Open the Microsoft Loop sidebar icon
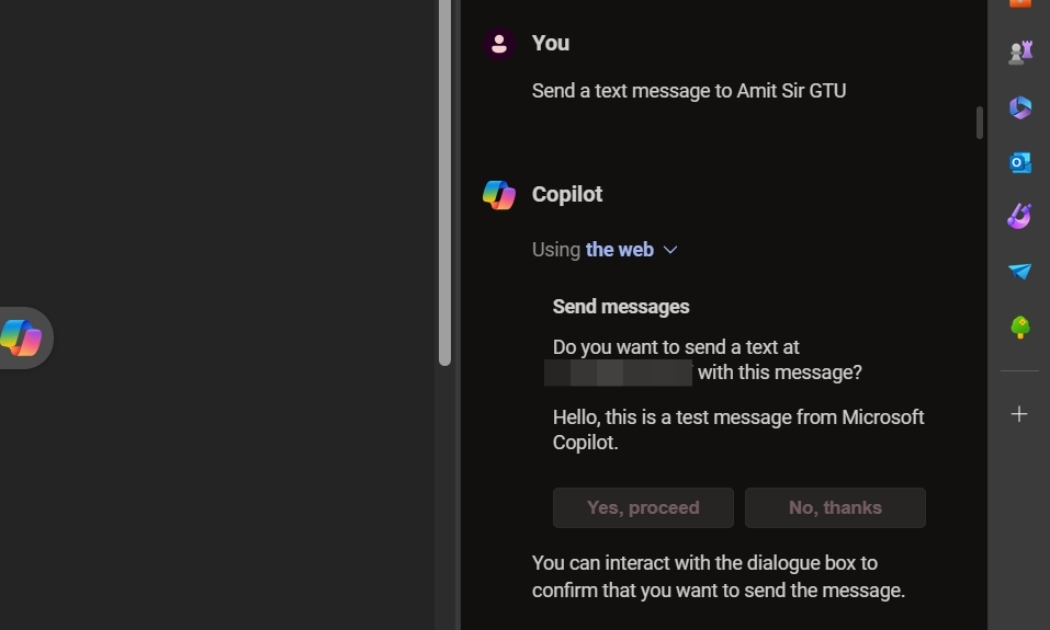1050x630 pixels. click(1019, 107)
